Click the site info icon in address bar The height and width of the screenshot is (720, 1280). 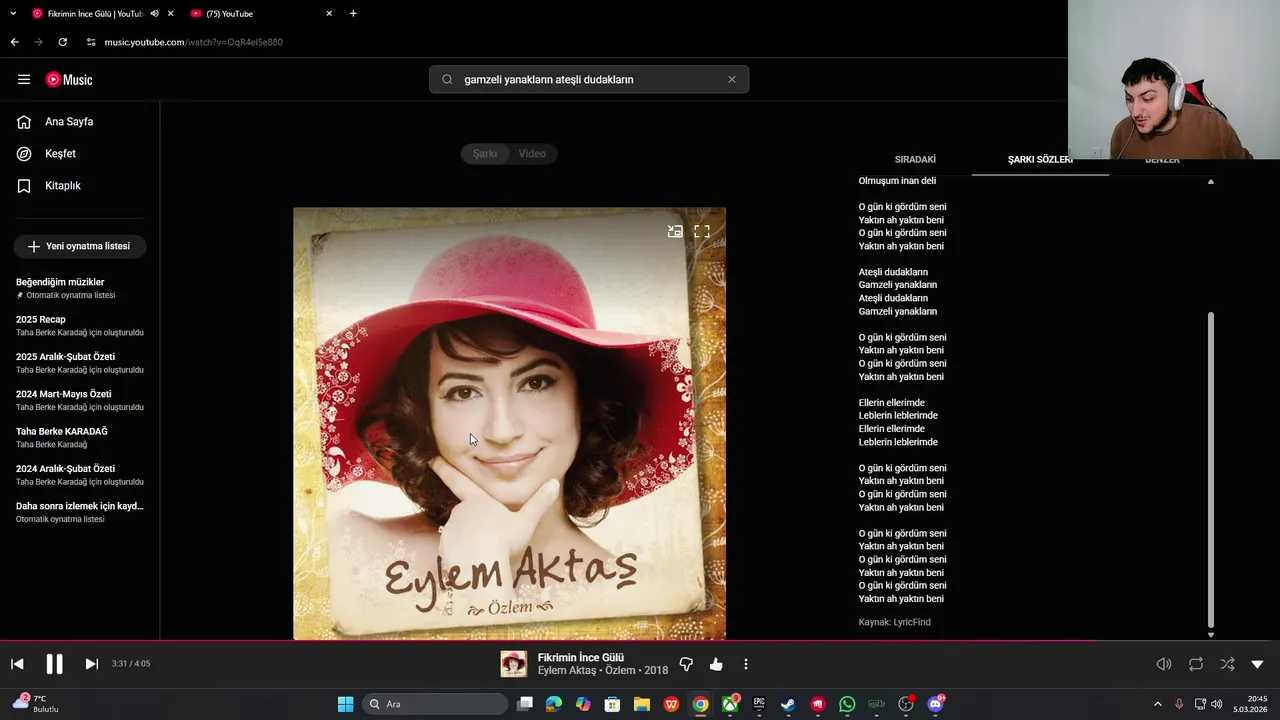coord(91,42)
